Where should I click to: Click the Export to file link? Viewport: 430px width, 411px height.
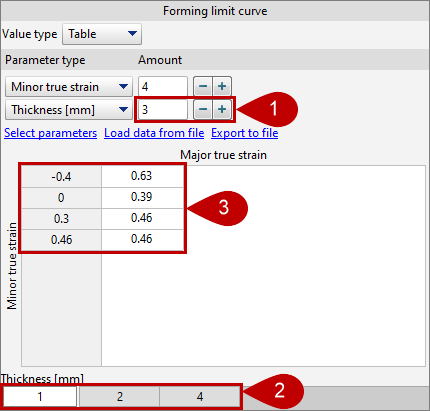245,133
